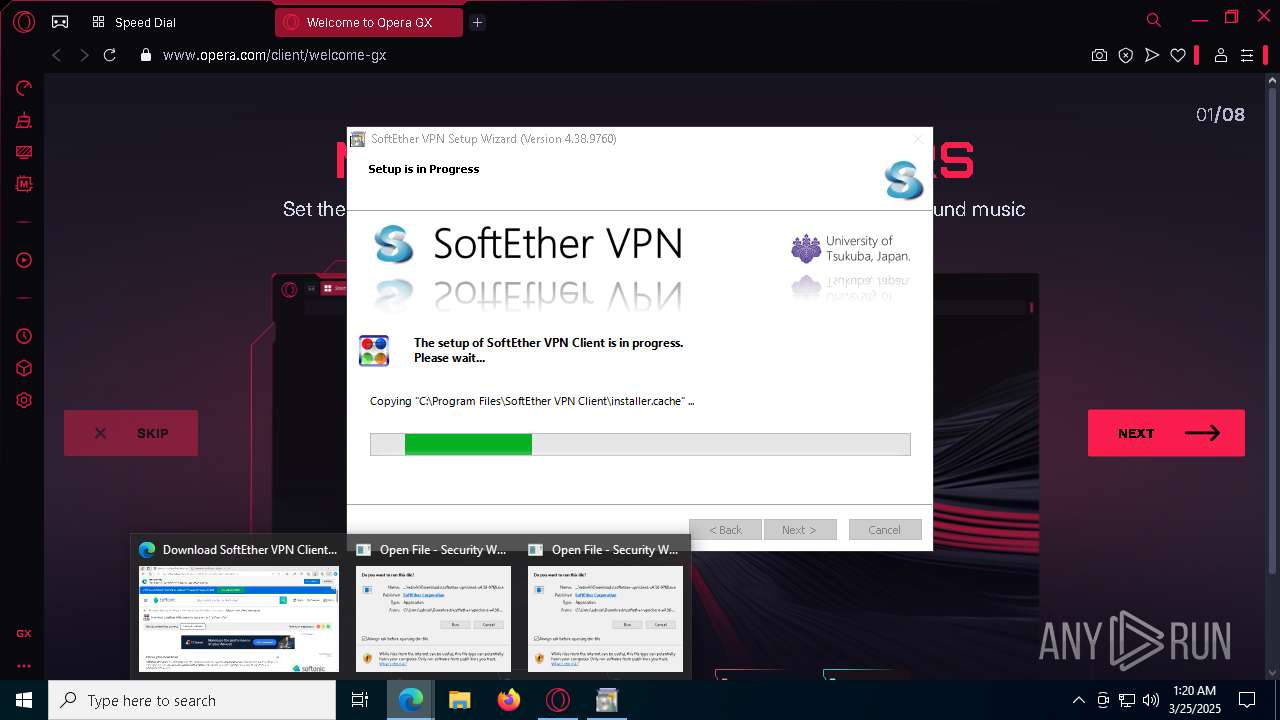Screen dimensions: 1280x720
Task: Launch Firefox from taskbar
Action: pos(508,700)
